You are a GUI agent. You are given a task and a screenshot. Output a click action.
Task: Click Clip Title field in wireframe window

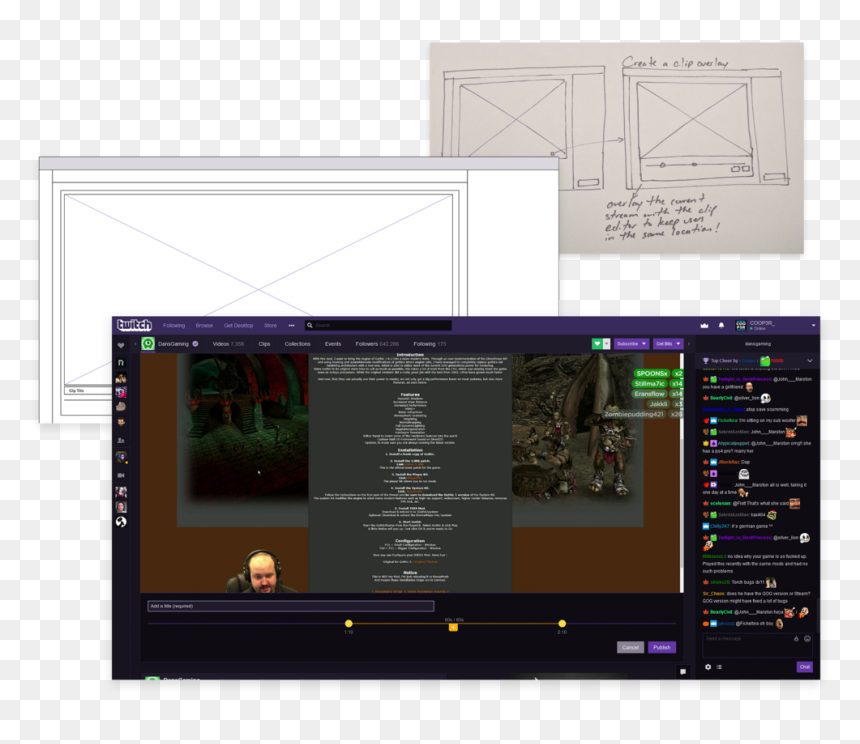click(88, 391)
